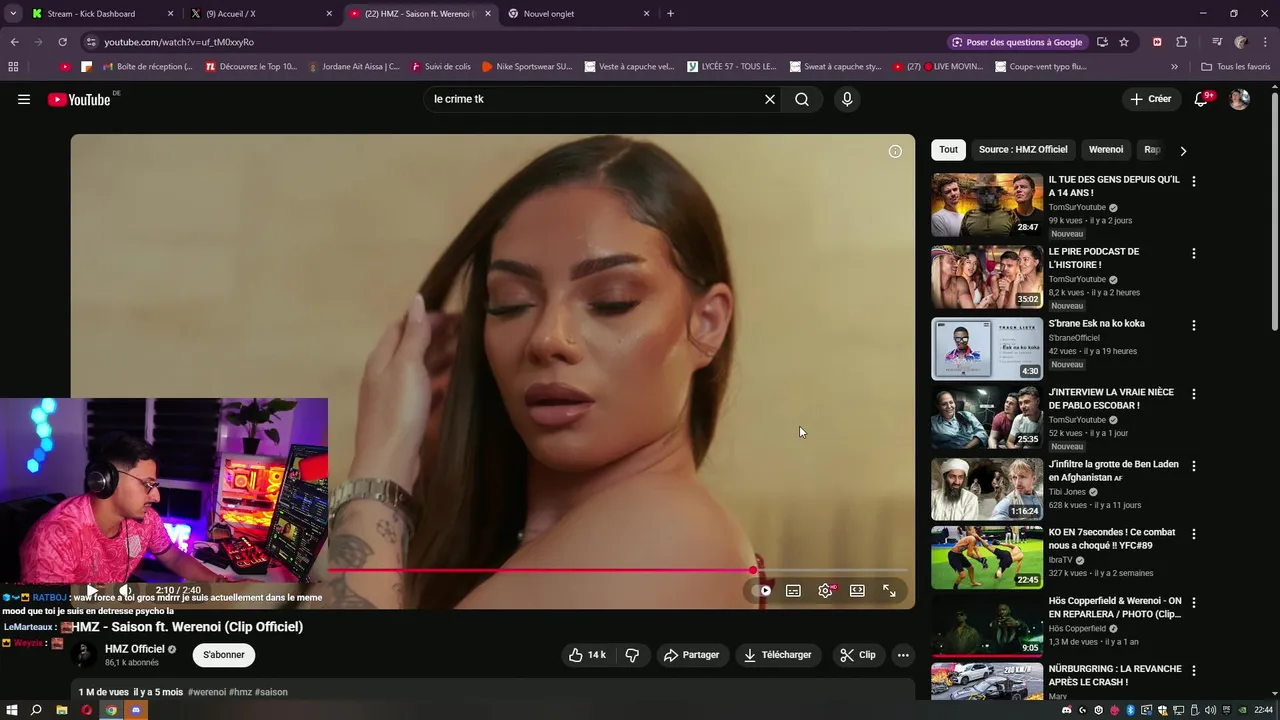The width and height of the screenshot is (1280, 720).
Task: Open the Suivi de colis bookmark
Action: [439, 67]
